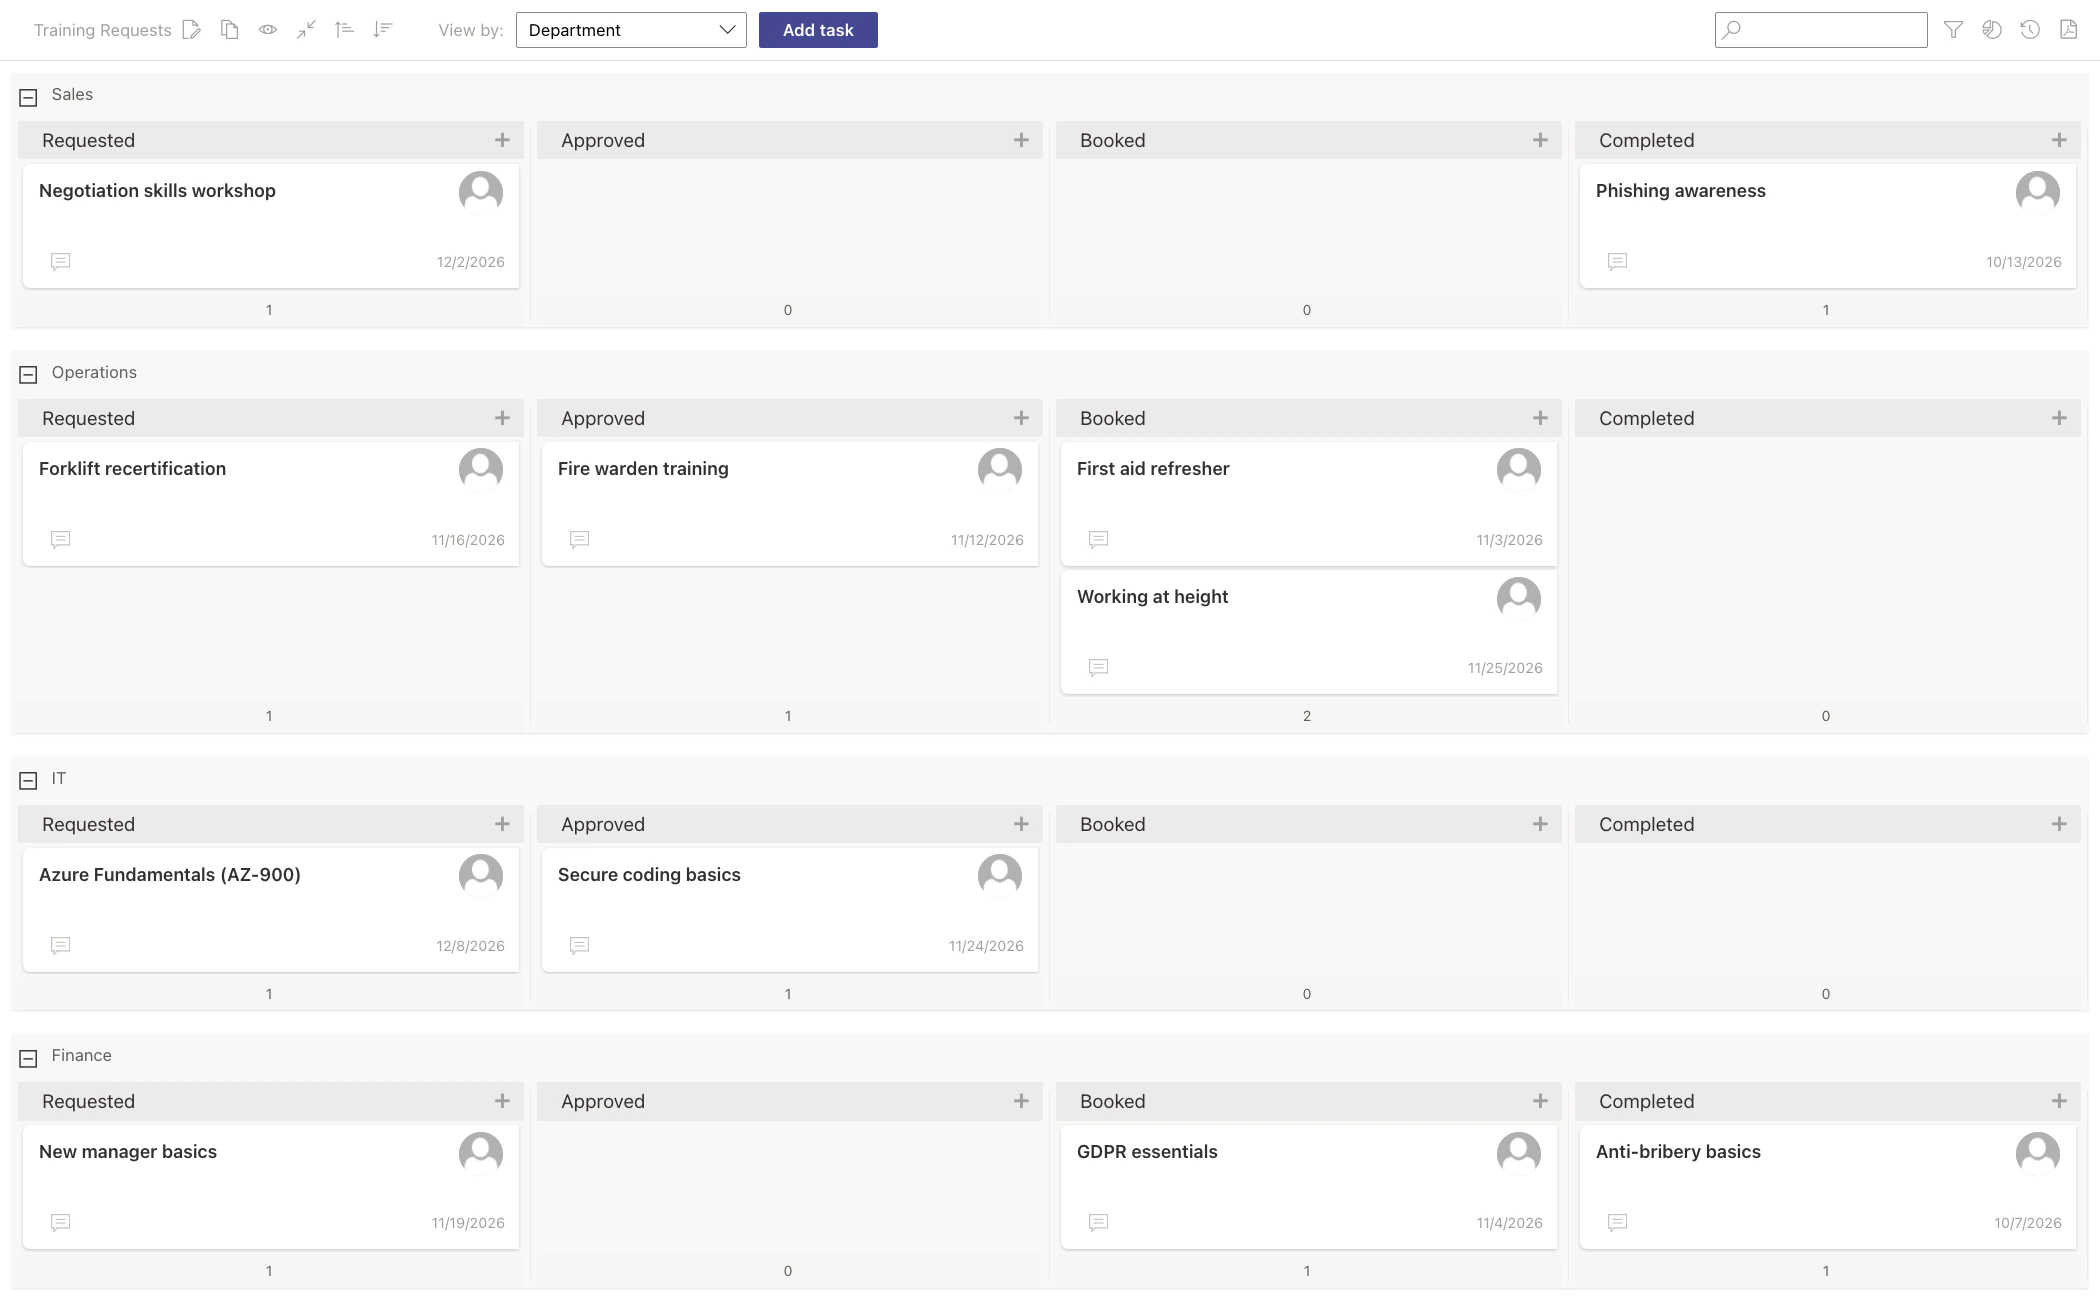2100x1300 pixels.
Task: Open the filter funnel icon
Action: [1953, 30]
